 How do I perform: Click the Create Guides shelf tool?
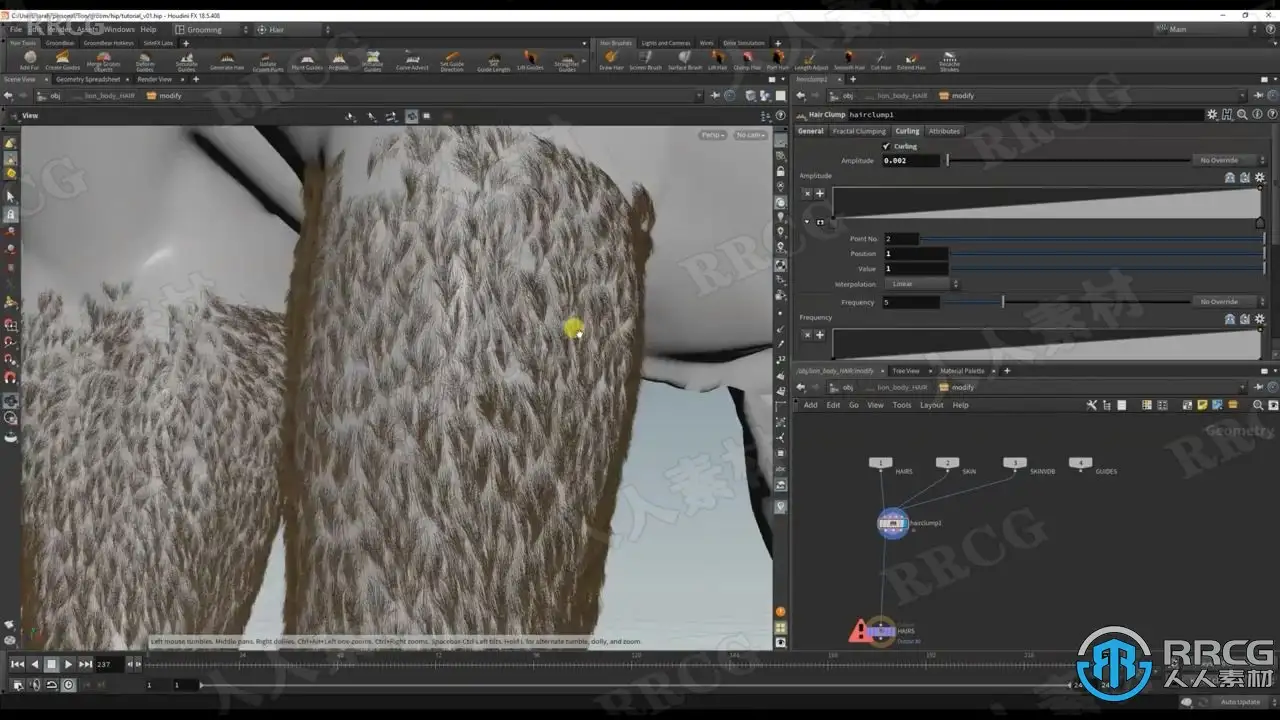pyautogui.click(x=62, y=60)
